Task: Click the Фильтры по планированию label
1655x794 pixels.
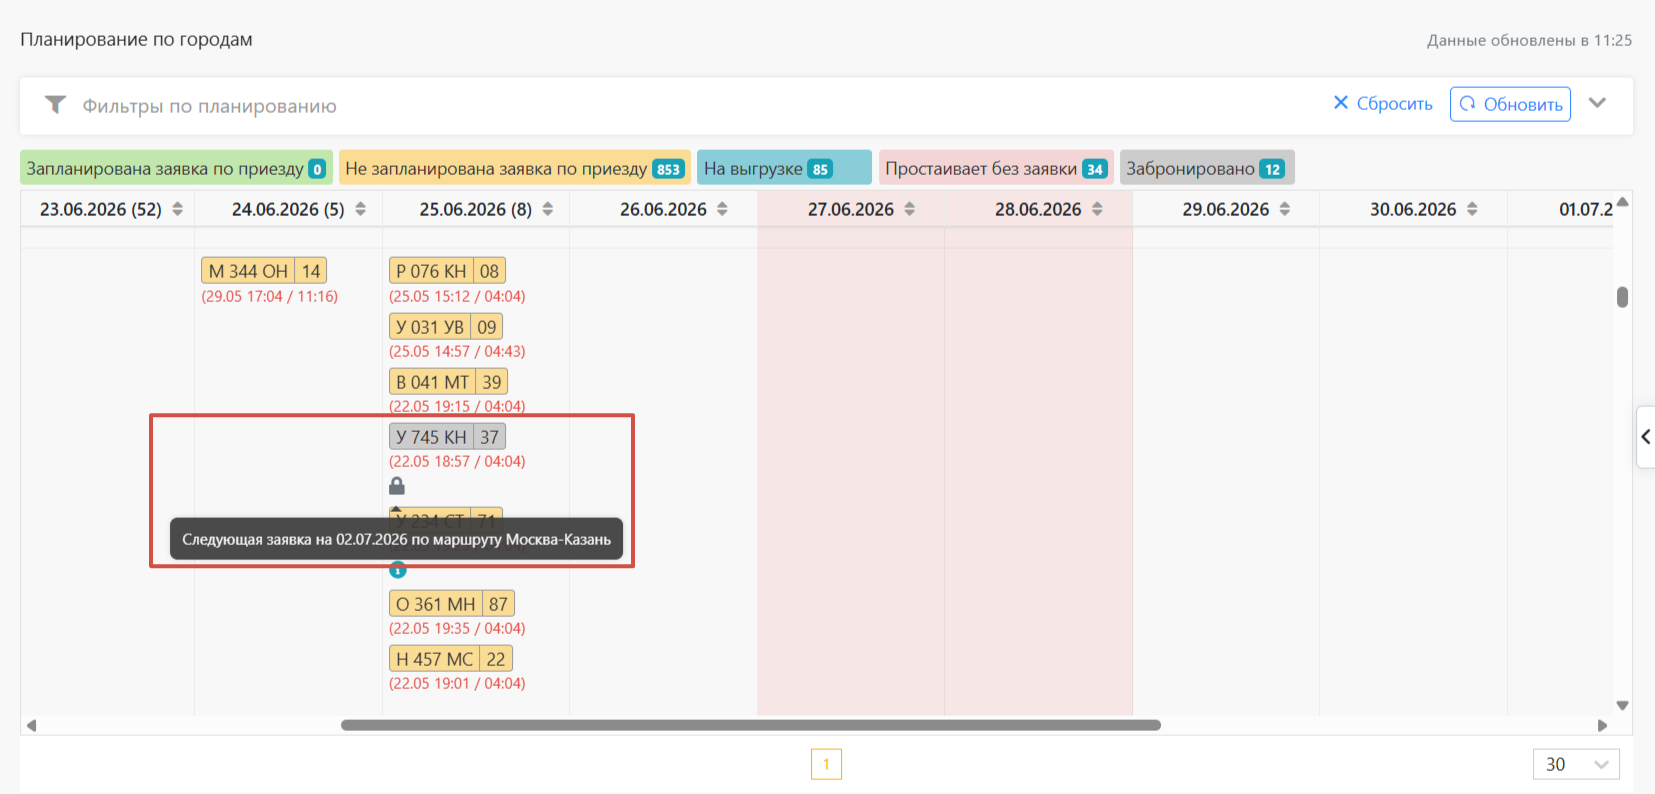Action: click(209, 106)
